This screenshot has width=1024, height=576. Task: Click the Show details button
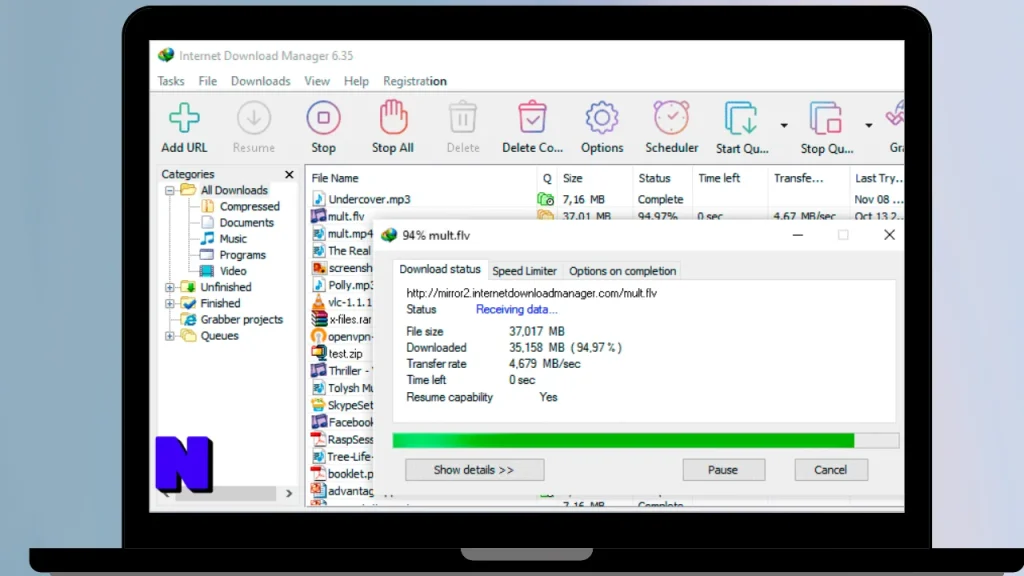474,470
